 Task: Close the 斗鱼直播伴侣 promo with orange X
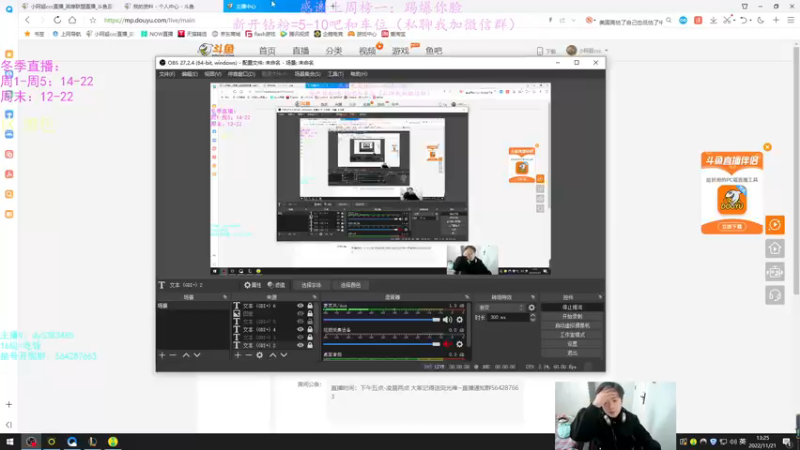(767, 147)
